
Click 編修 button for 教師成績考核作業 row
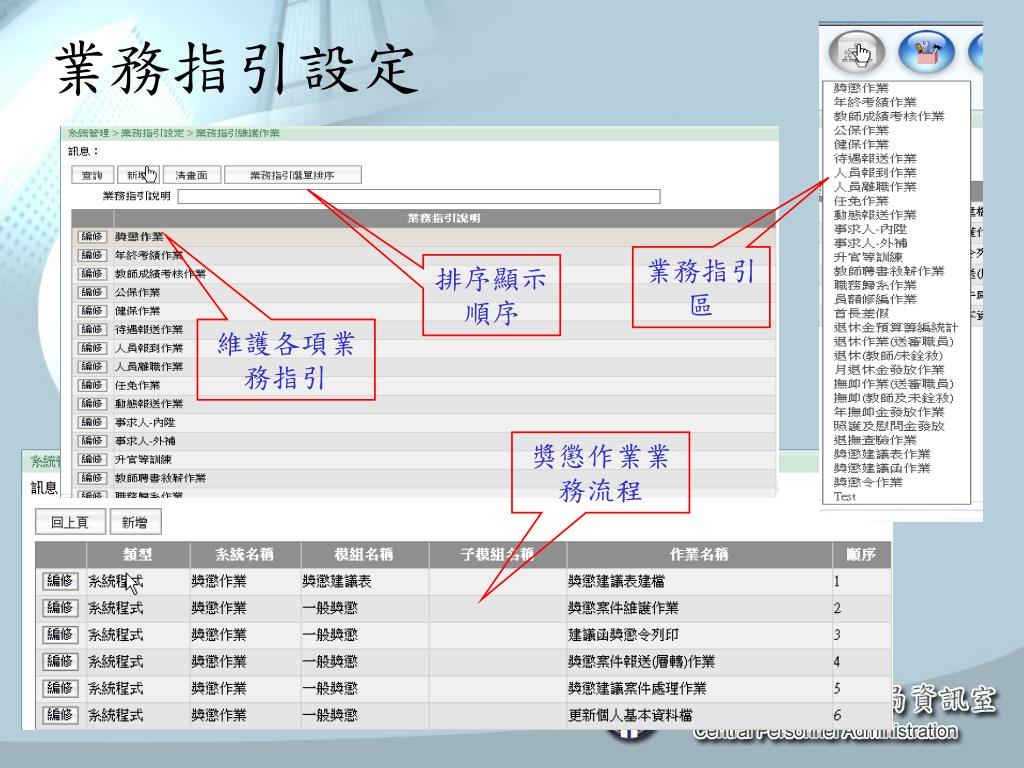(x=92, y=274)
